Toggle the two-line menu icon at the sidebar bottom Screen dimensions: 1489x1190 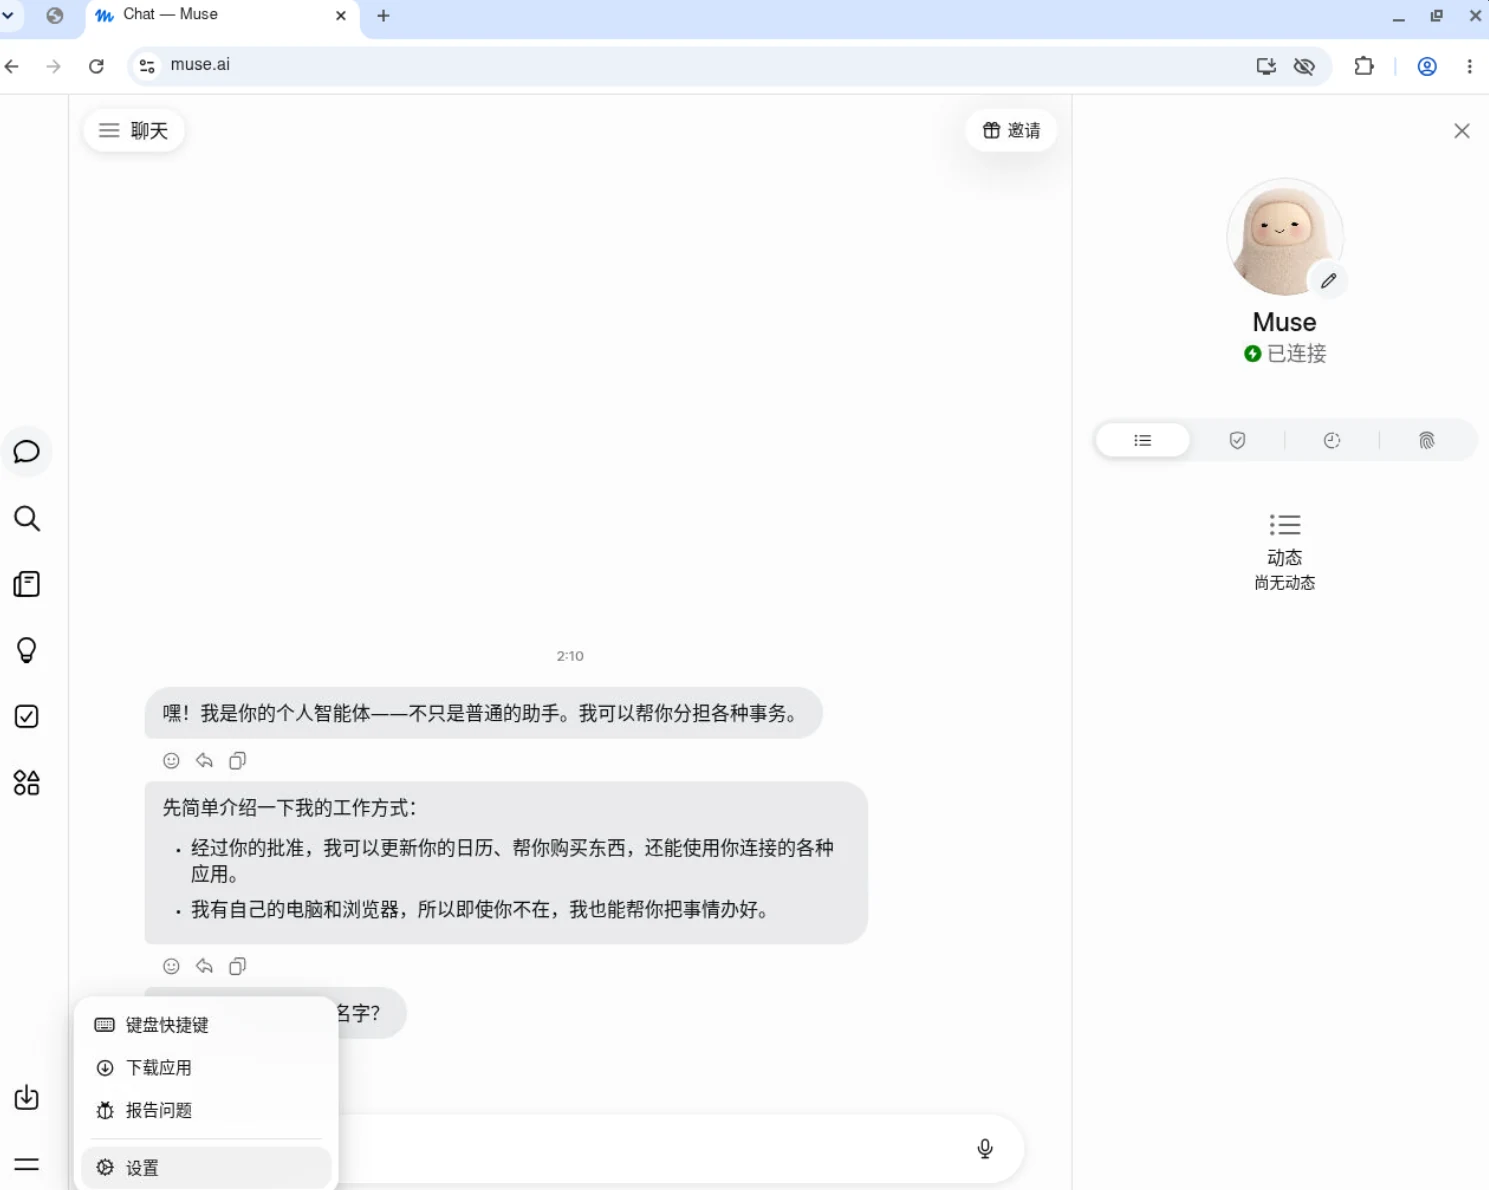27,1164
